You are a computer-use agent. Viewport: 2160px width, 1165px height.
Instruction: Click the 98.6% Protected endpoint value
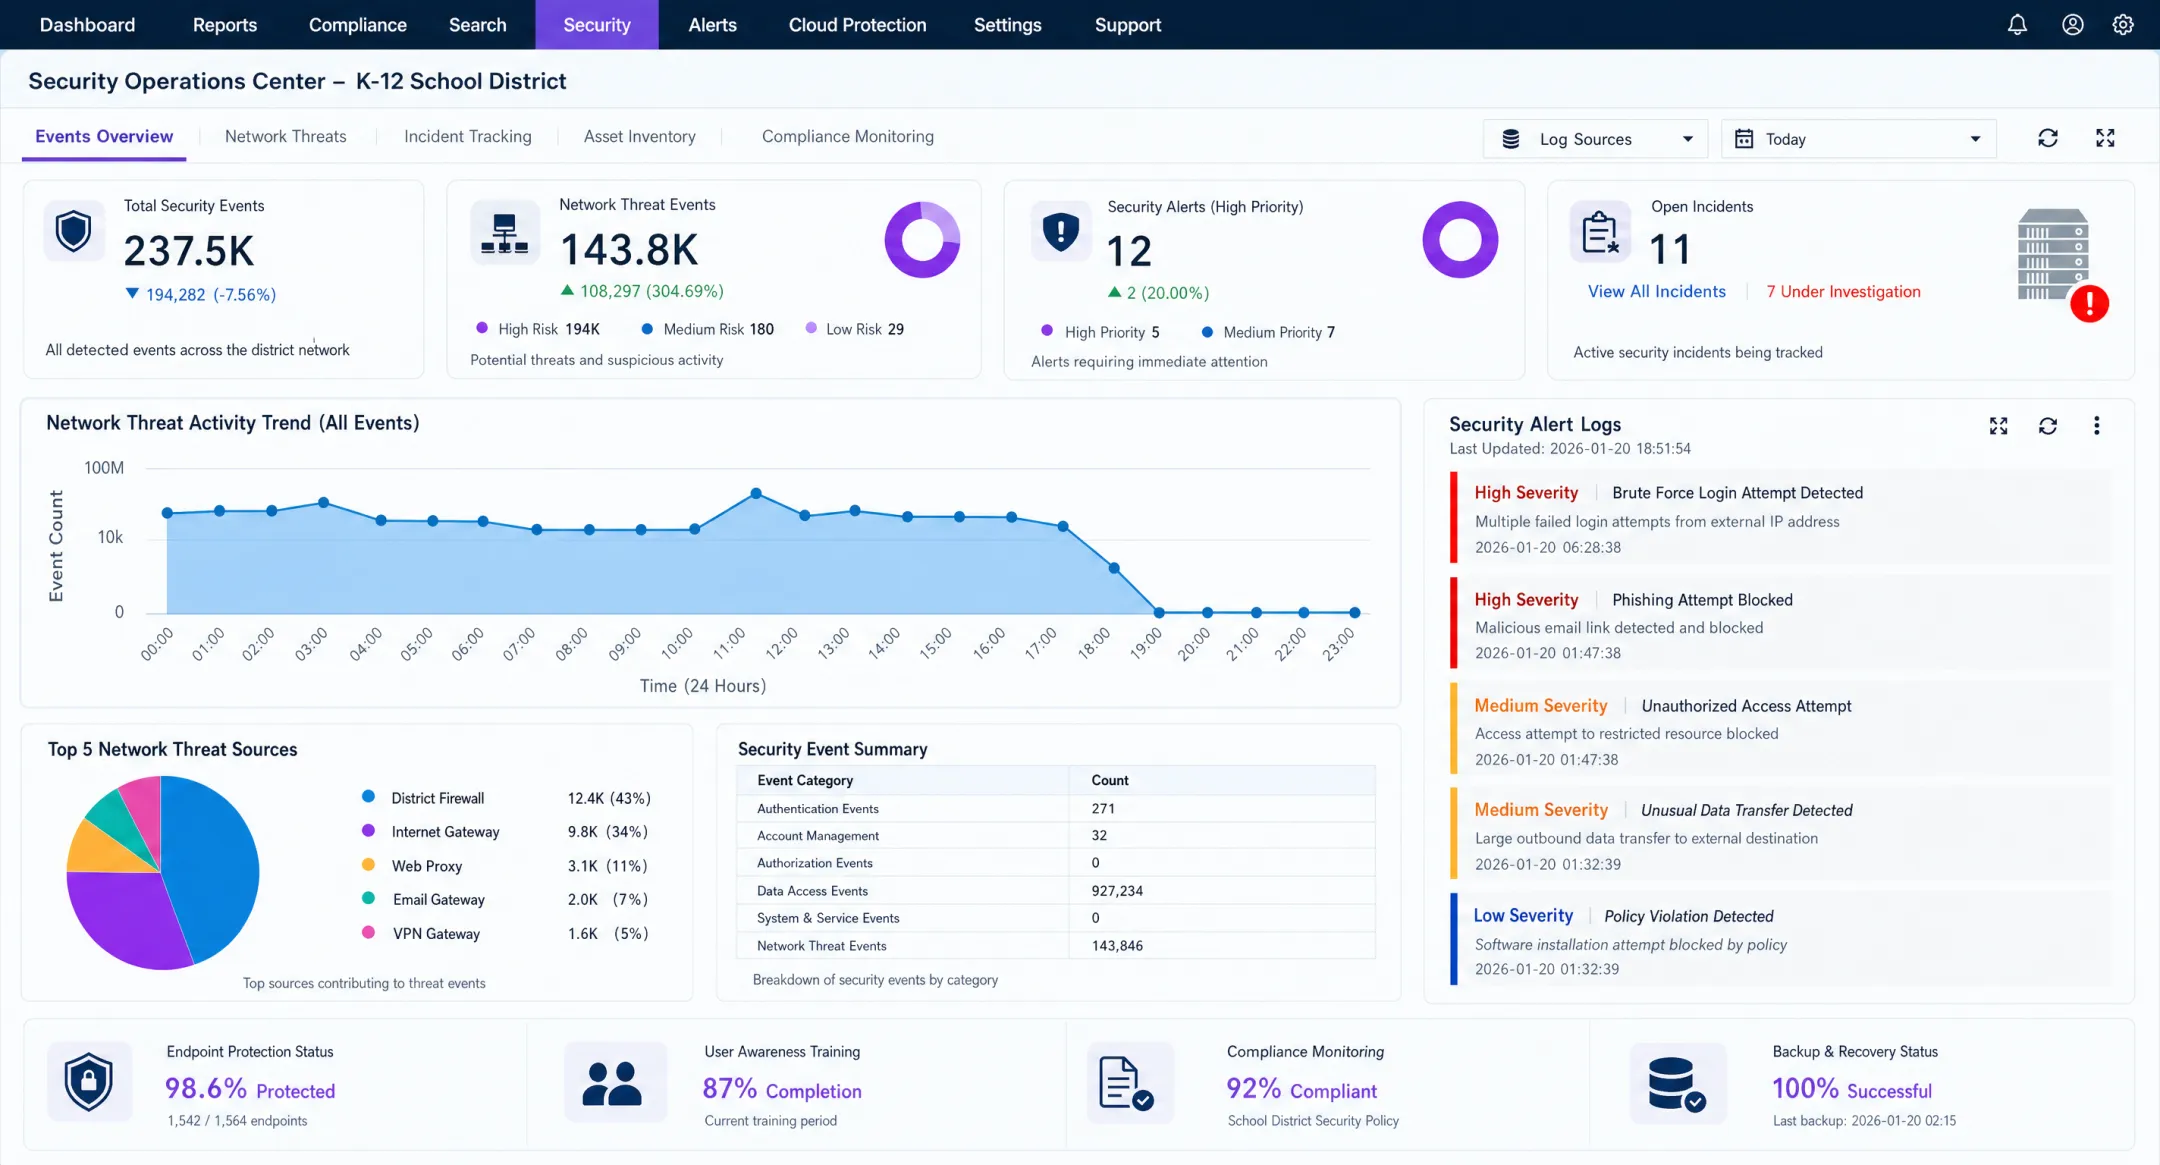click(250, 1089)
